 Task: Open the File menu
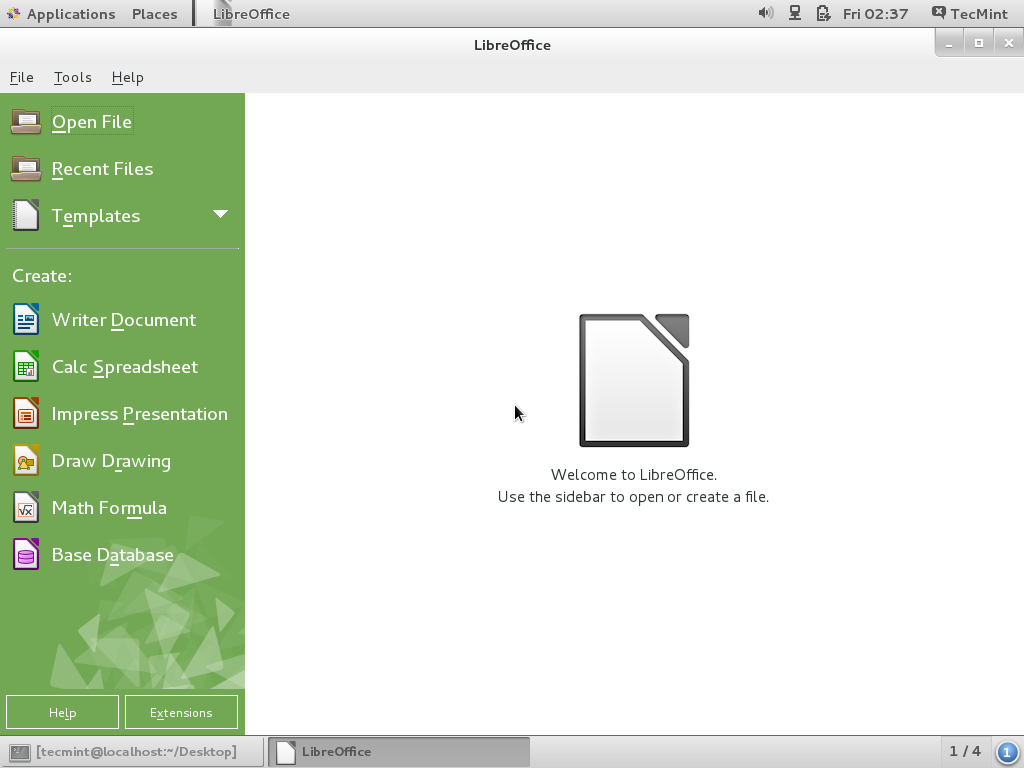pos(22,77)
